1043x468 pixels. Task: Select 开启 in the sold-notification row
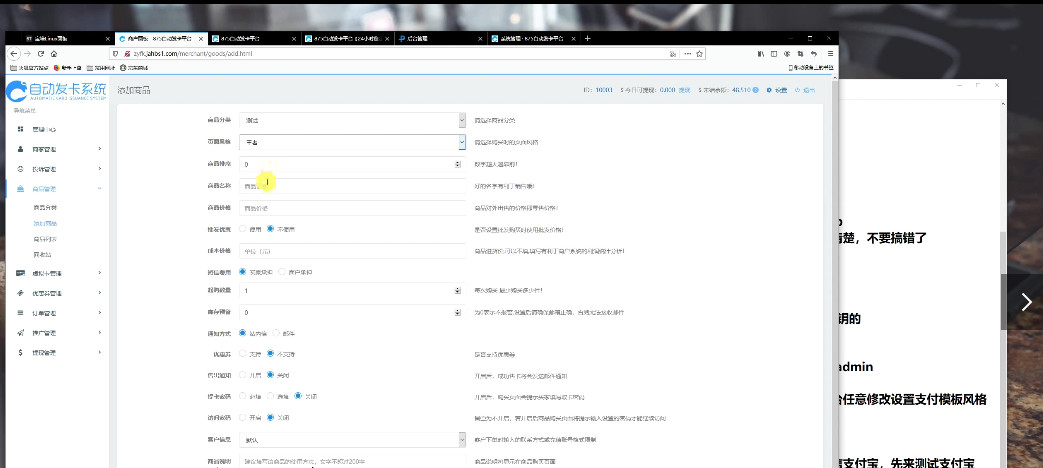tap(243, 375)
